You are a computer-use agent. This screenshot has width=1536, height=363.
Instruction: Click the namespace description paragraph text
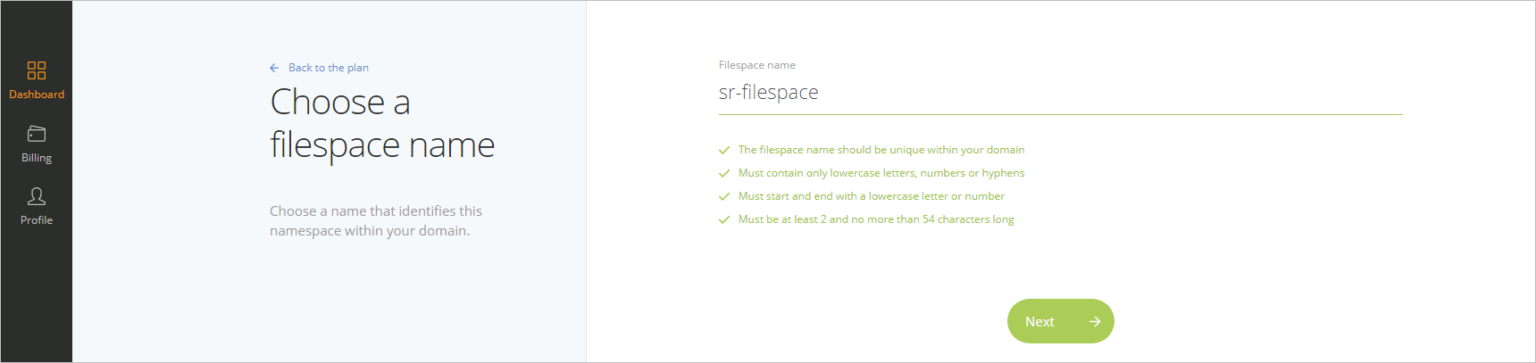click(377, 222)
